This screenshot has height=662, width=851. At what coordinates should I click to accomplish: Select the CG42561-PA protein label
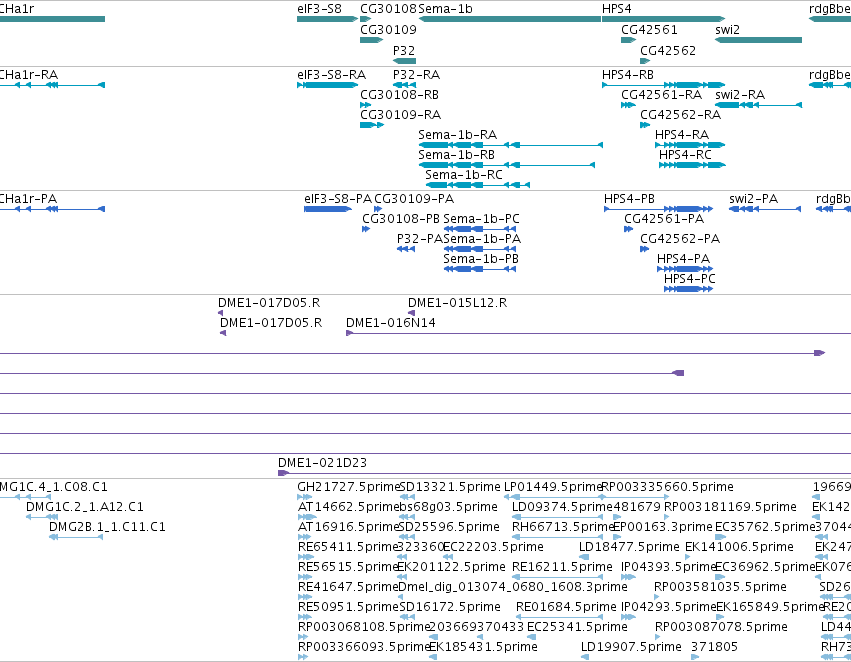point(664,219)
